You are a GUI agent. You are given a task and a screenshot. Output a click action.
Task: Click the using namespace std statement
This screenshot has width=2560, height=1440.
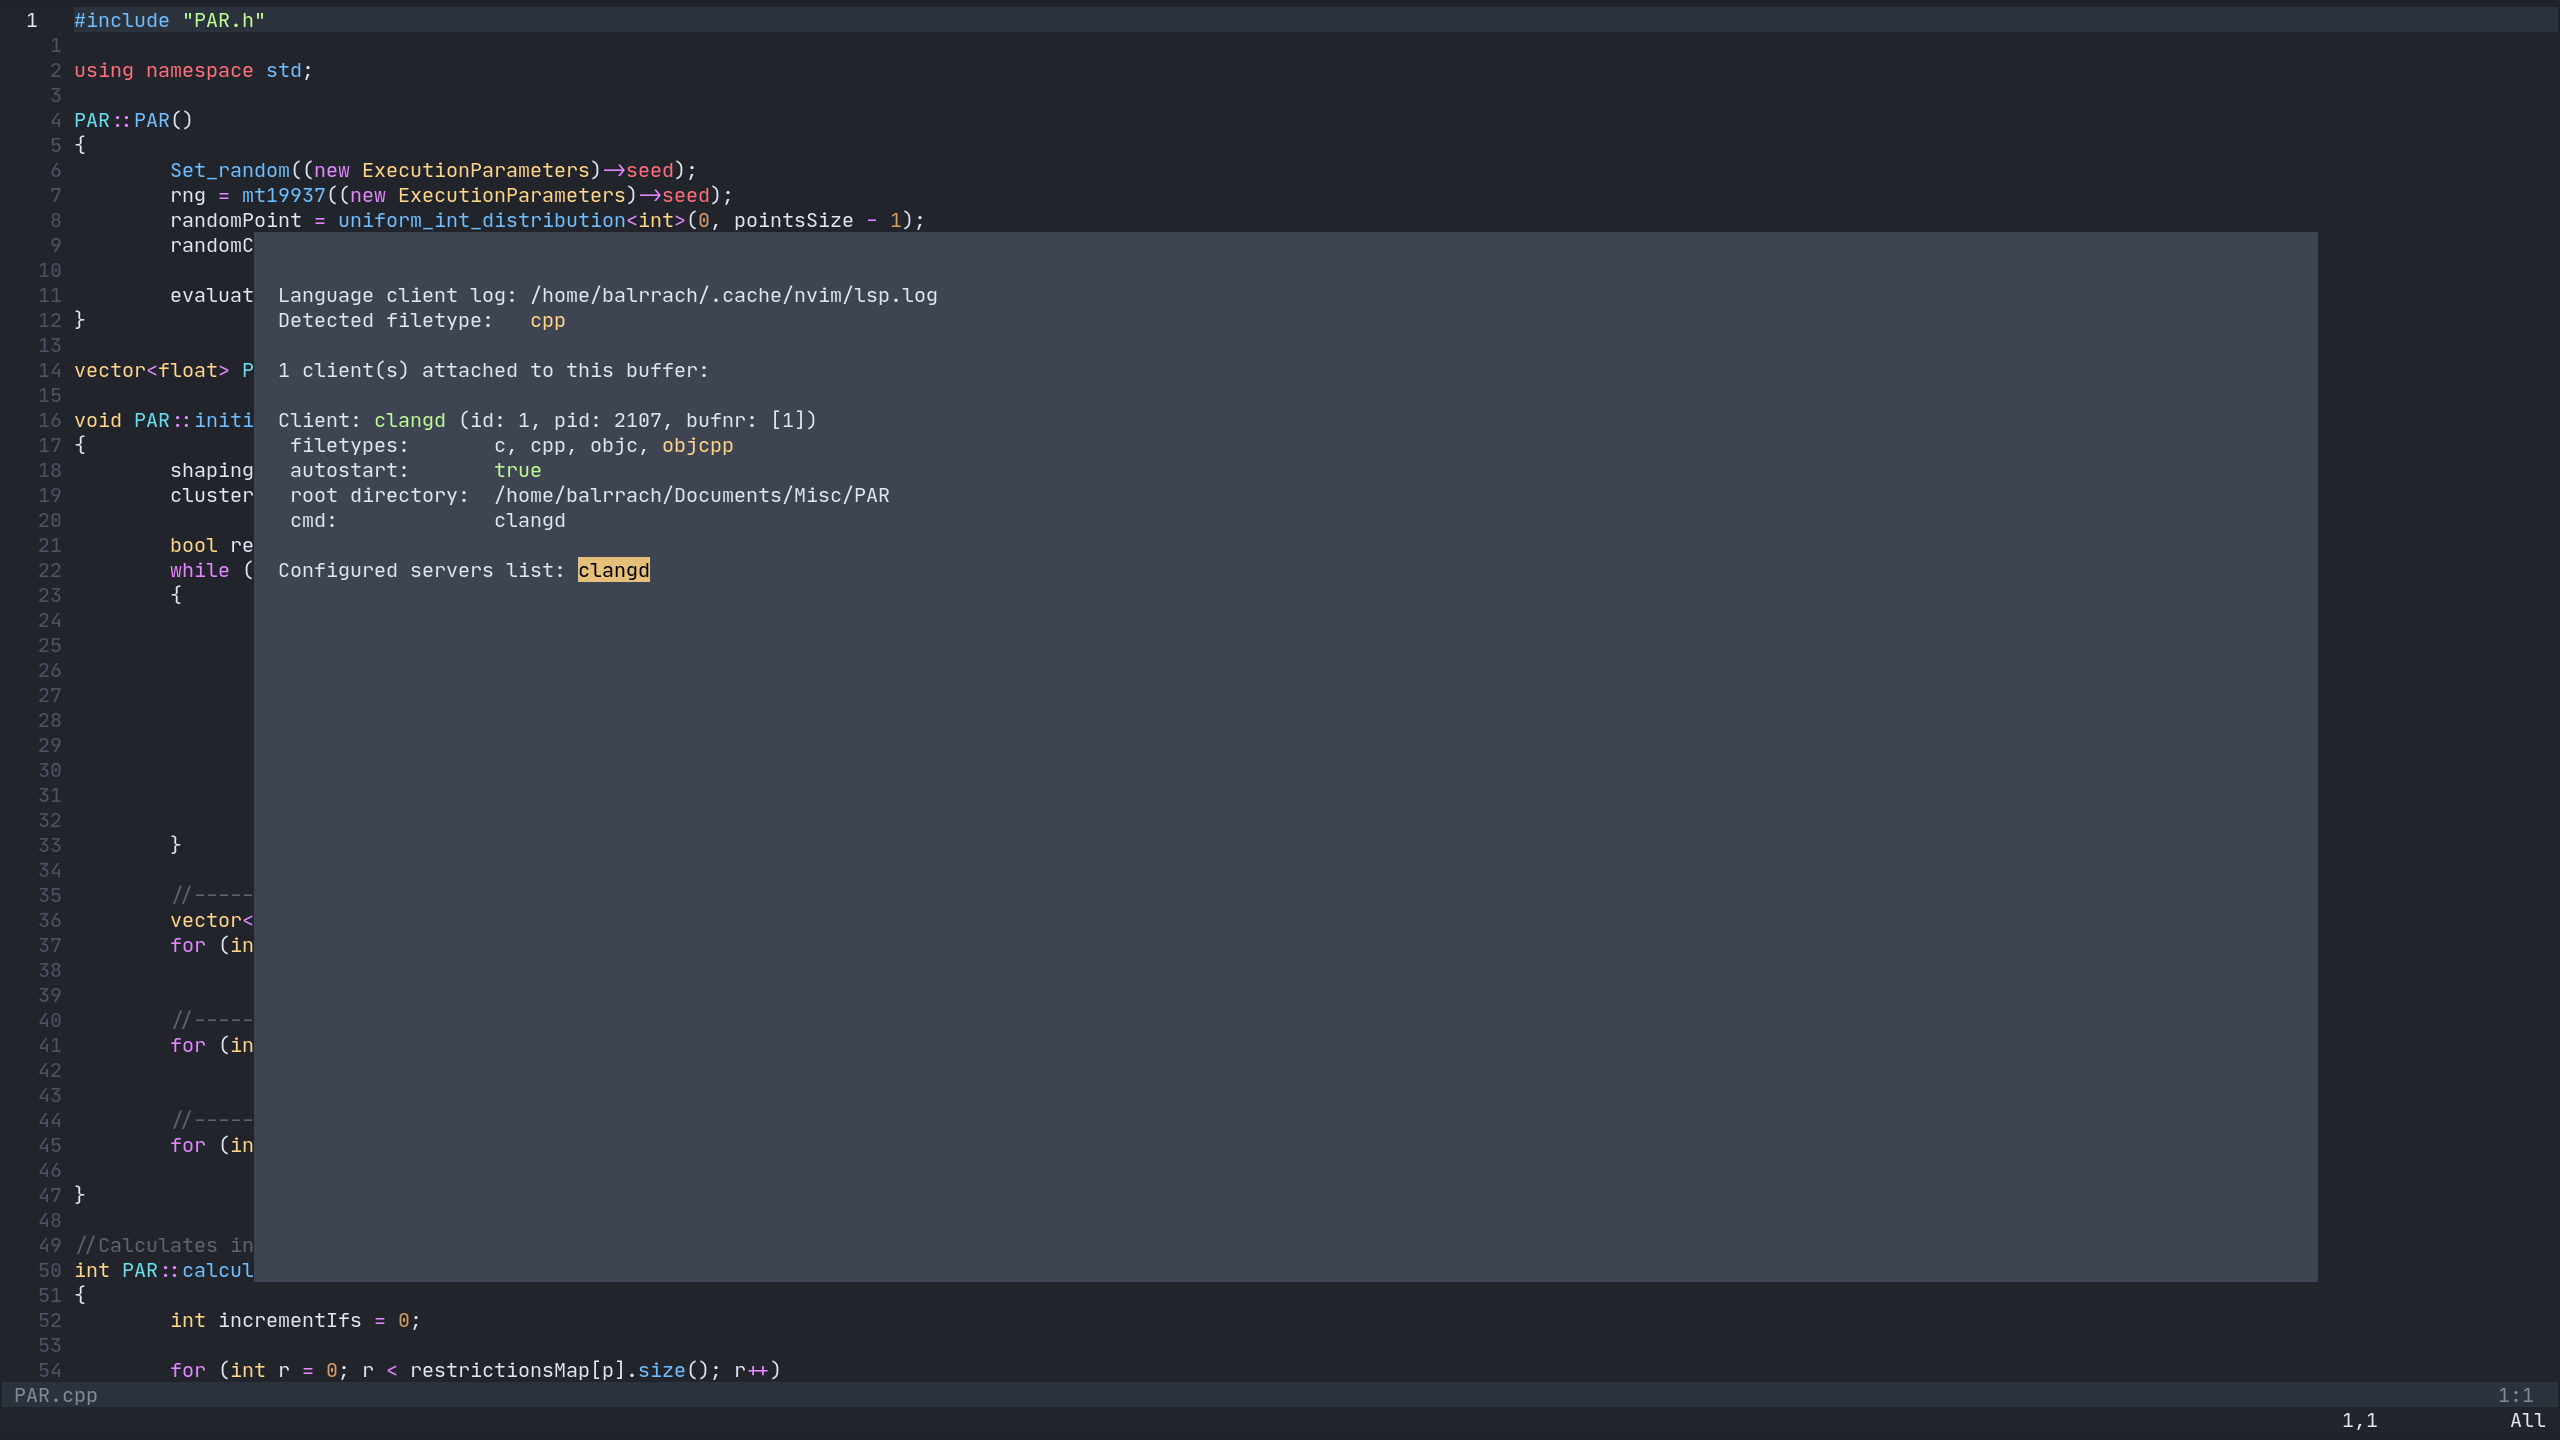(192, 70)
